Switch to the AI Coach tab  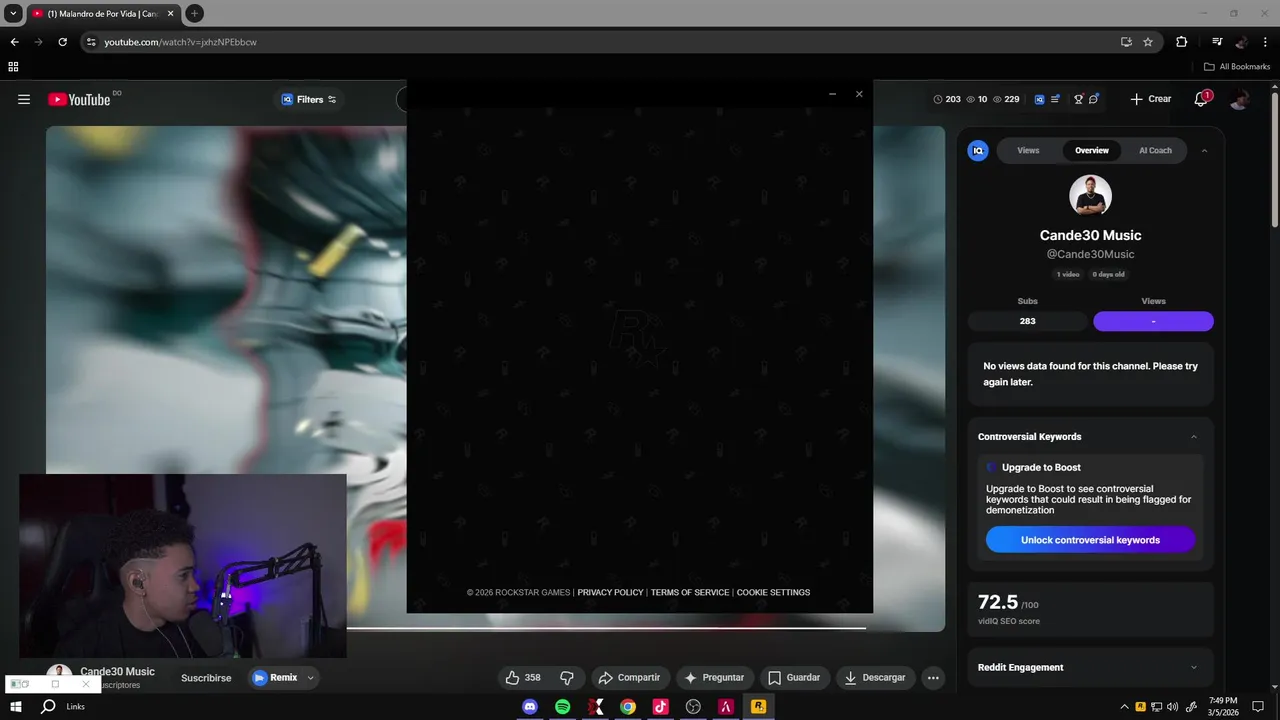click(1155, 150)
